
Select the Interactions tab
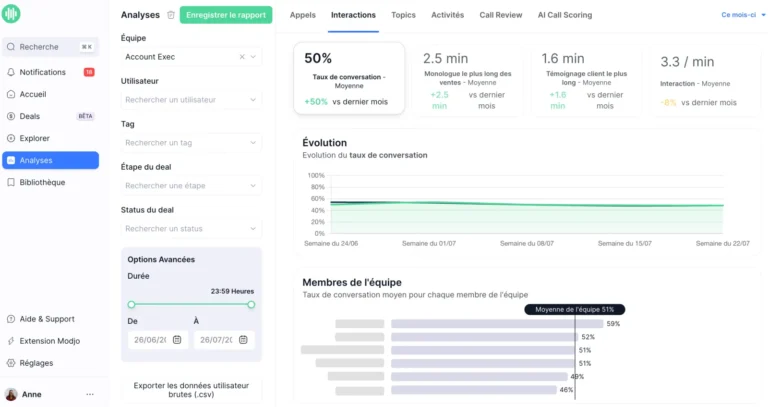tap(353, 15)
